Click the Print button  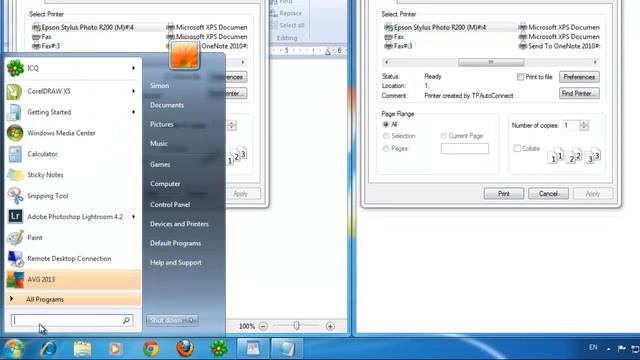[504, 194]
